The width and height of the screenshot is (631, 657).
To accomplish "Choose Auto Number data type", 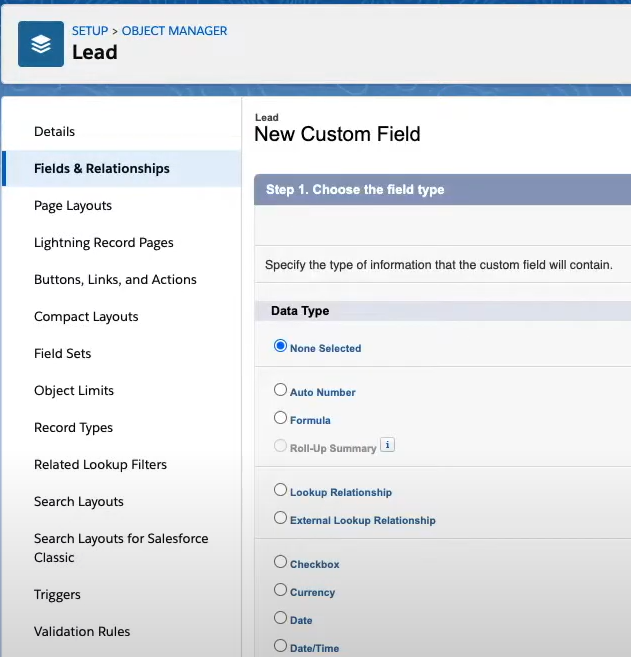I will tap(280, 390).
